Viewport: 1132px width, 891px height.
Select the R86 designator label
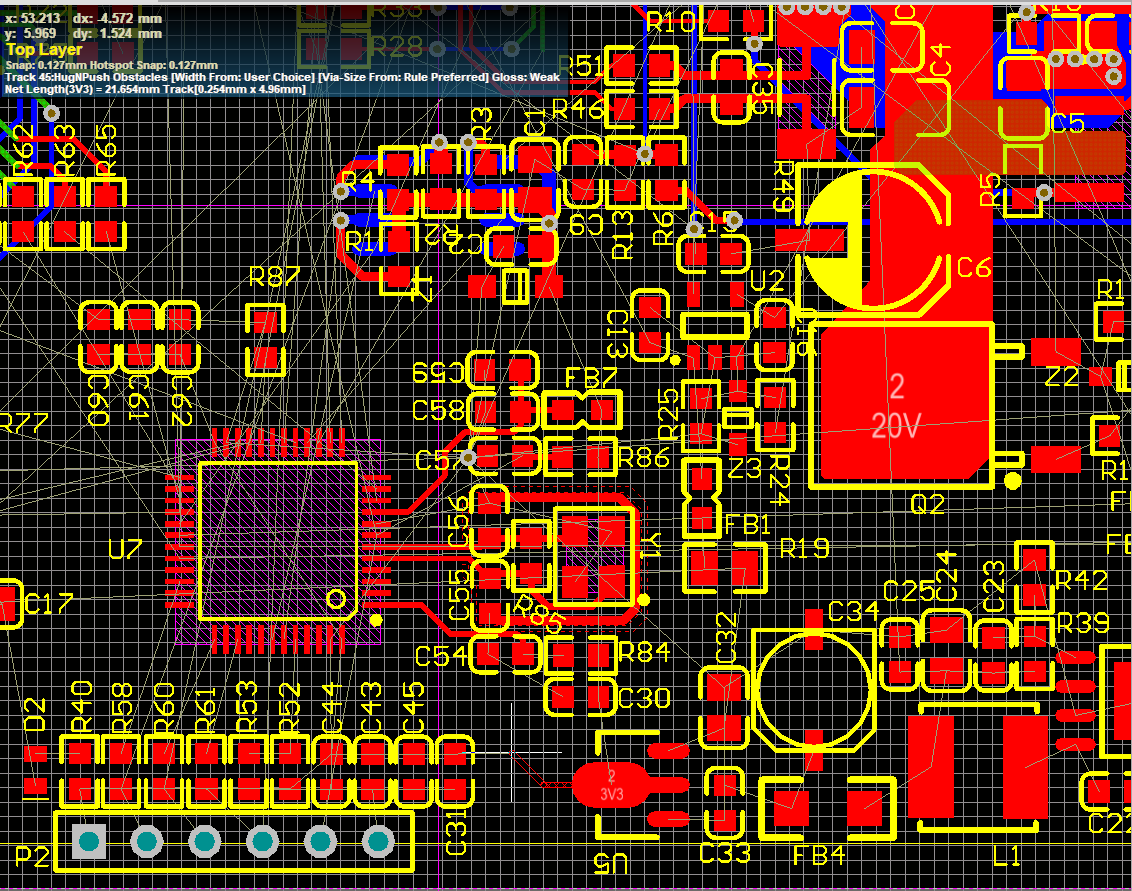(x=644, y=458)
